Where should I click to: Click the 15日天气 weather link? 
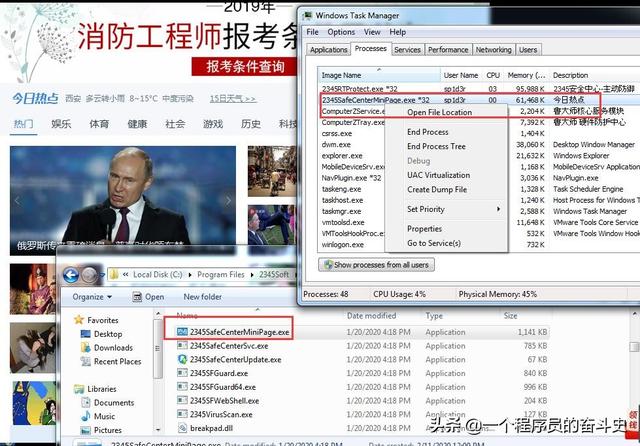[233, 99]
